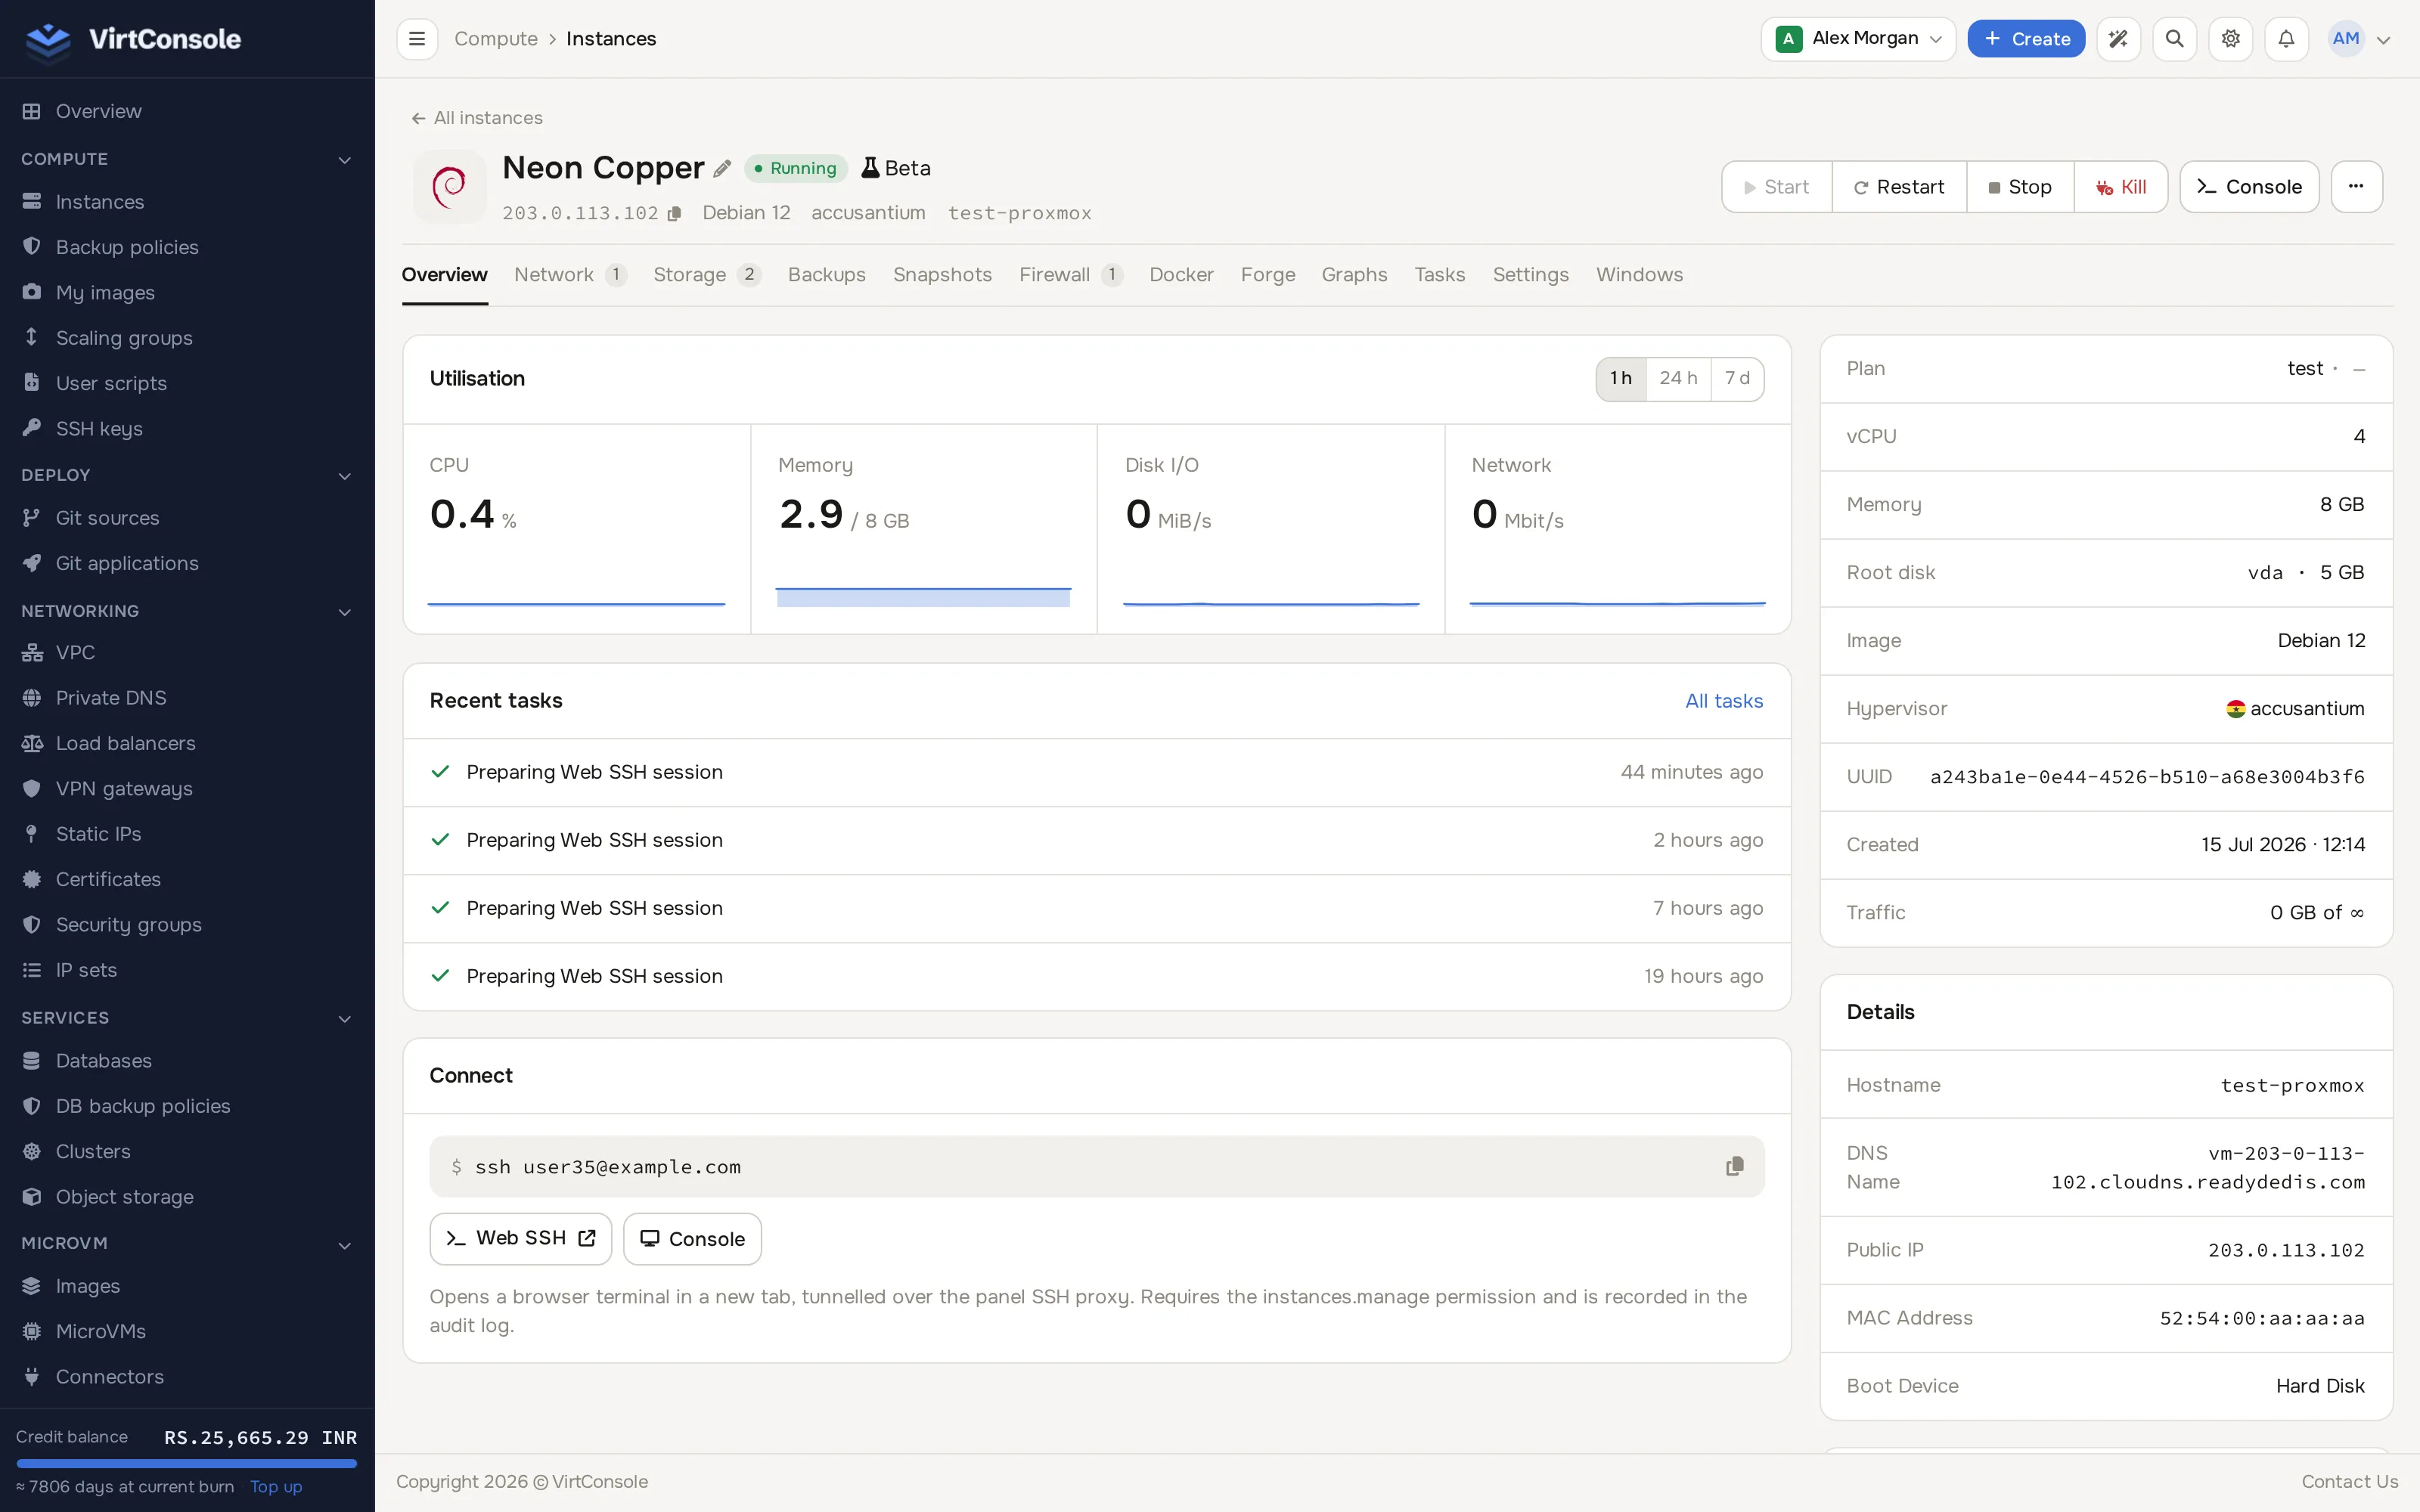Switch to the Storage tab
Screen dimensions: 2420x1512
point(707,275)
